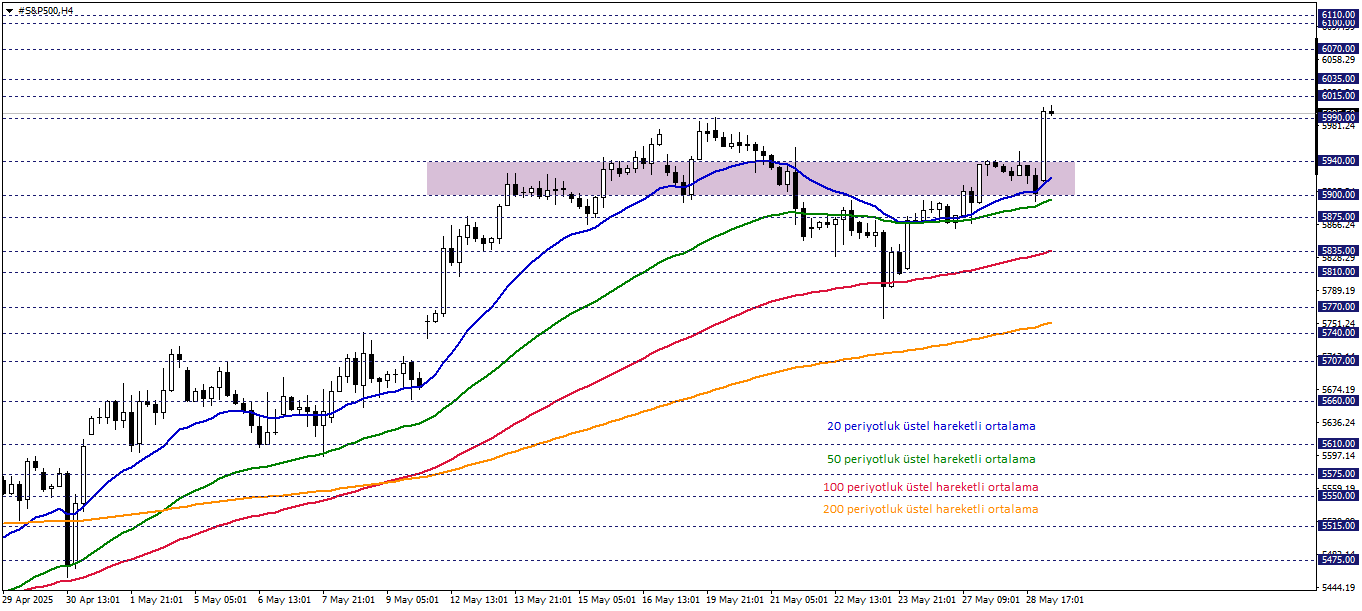Click the 9 May 05:01 time axis label
1362x611 pixels.
[x=413, y=601]
